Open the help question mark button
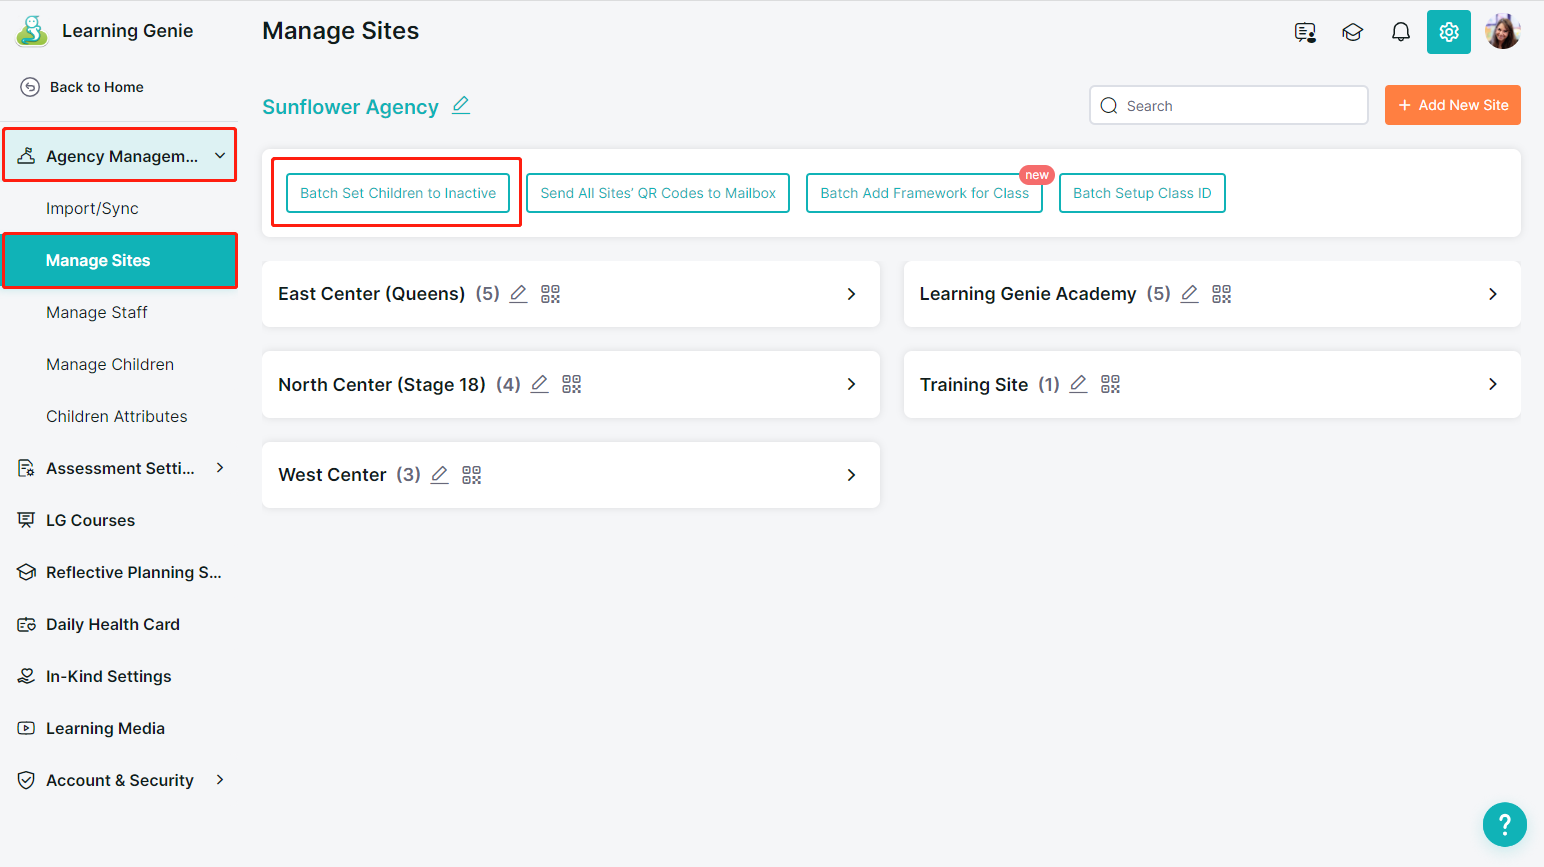 1504,825
